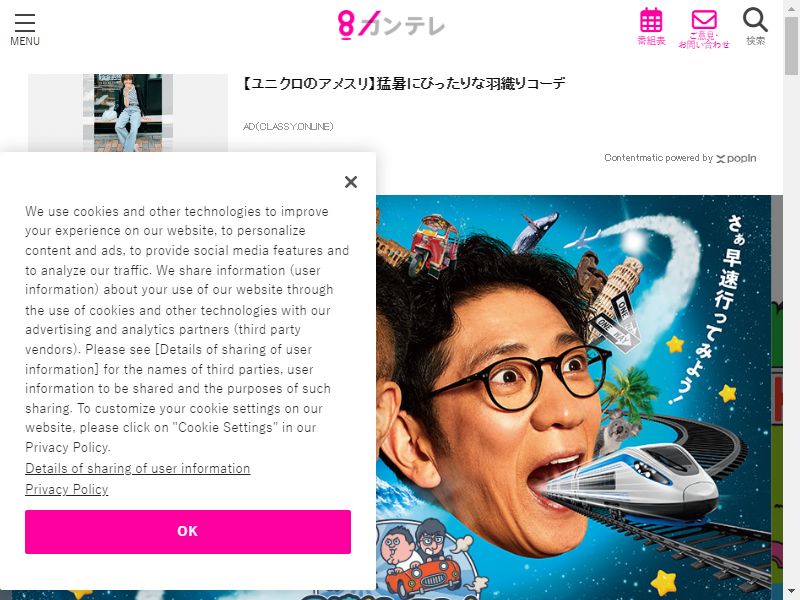The height and width of the screenshot is (600, 800).
Task: Click the pink OK button
Action: pyautogui.click(x=188, y=532)
